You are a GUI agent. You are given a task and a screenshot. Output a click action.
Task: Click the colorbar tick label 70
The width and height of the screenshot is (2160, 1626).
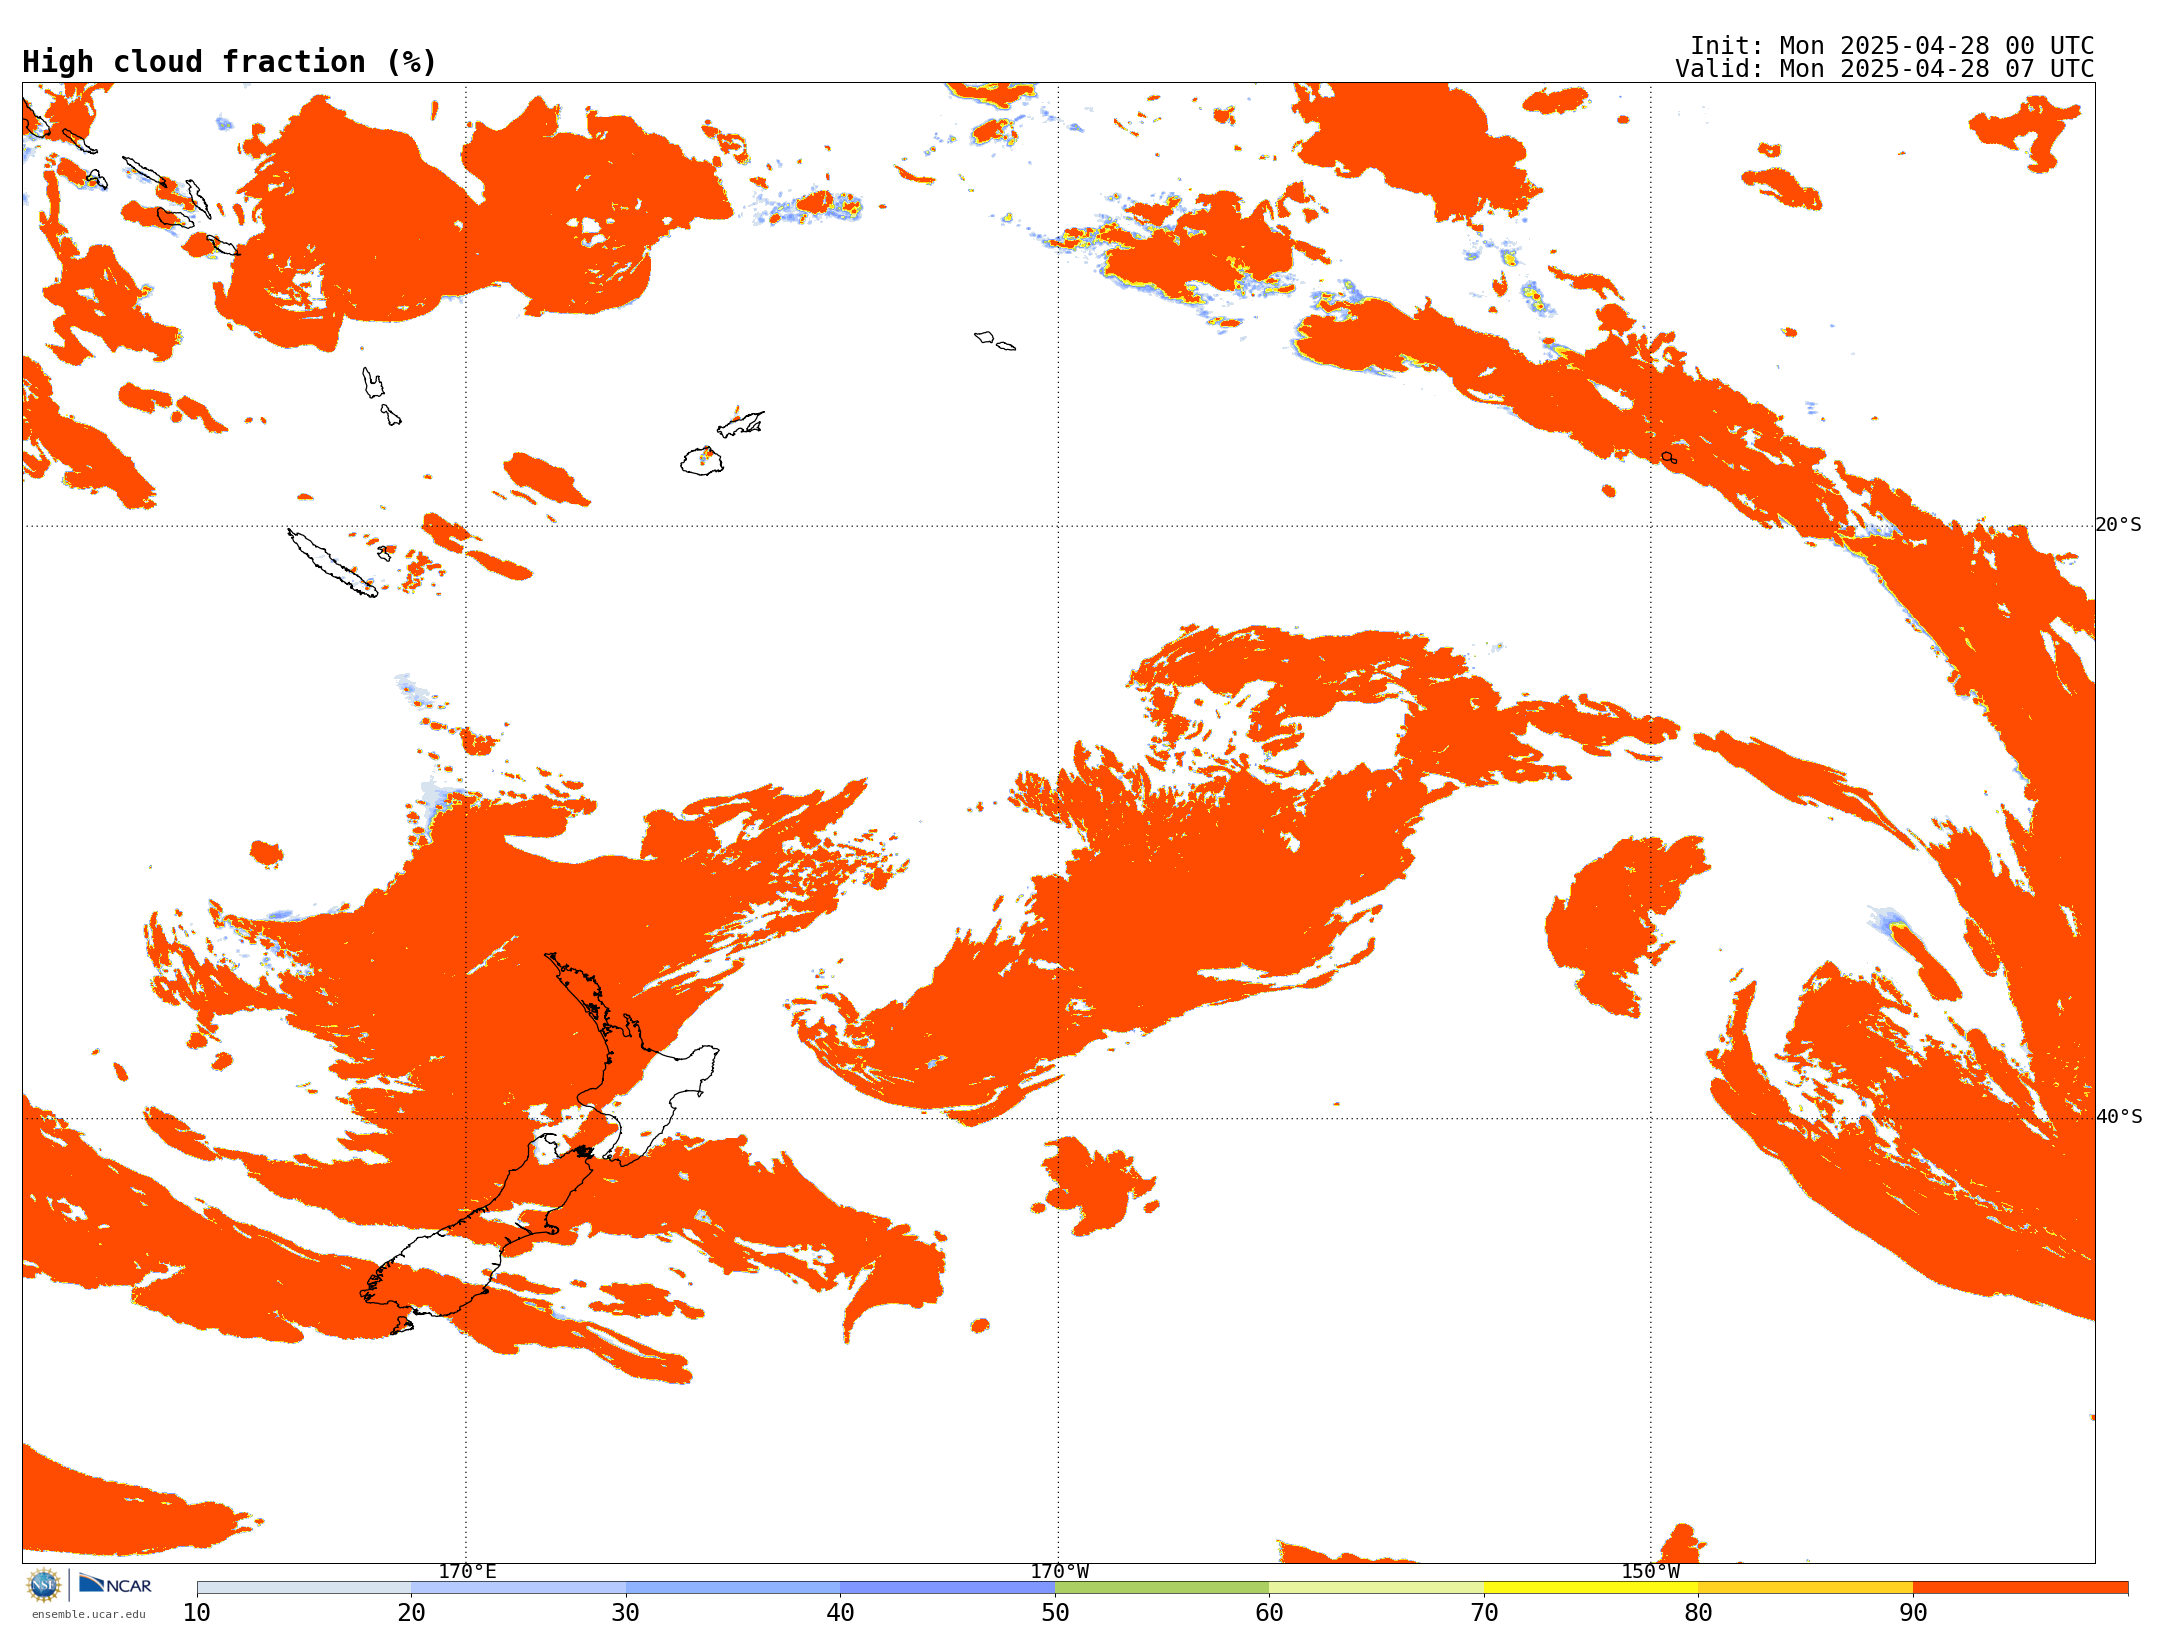(1484, 1613)
